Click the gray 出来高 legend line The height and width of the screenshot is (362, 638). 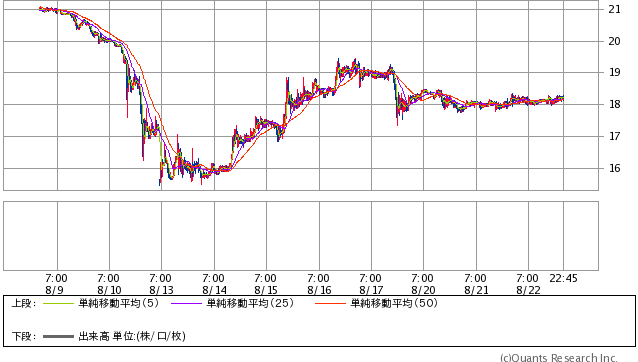[x=58, y=336]
